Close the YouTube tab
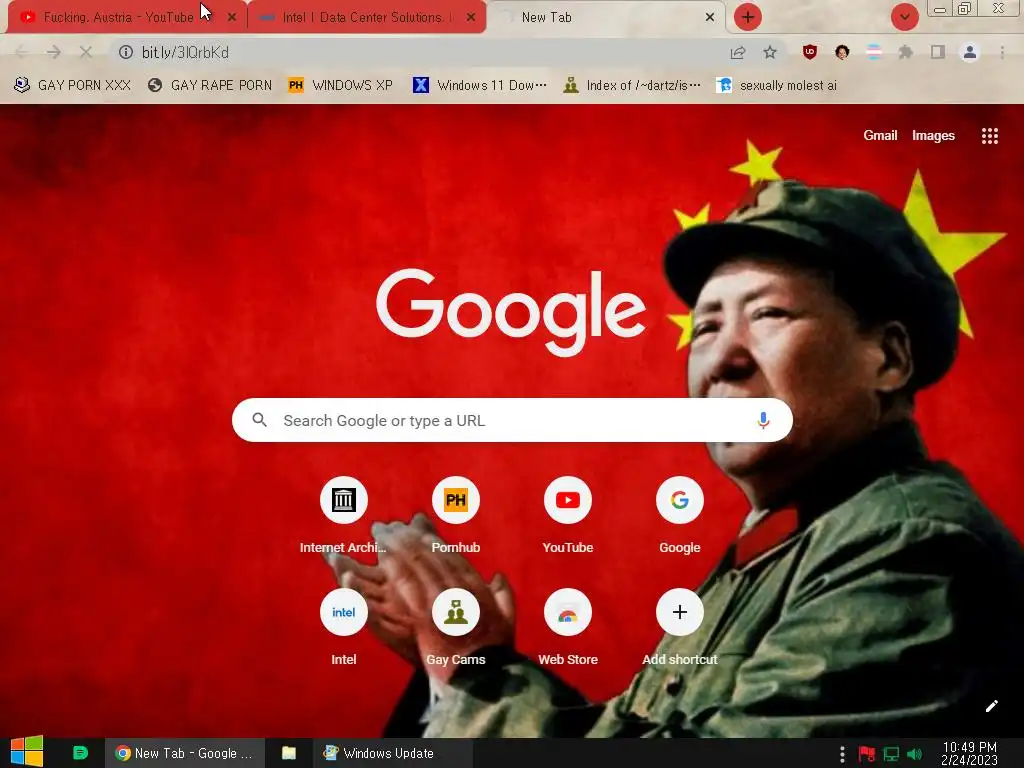Image resolution: width=1024 pixels, height=768 pixels. [232, 18]
